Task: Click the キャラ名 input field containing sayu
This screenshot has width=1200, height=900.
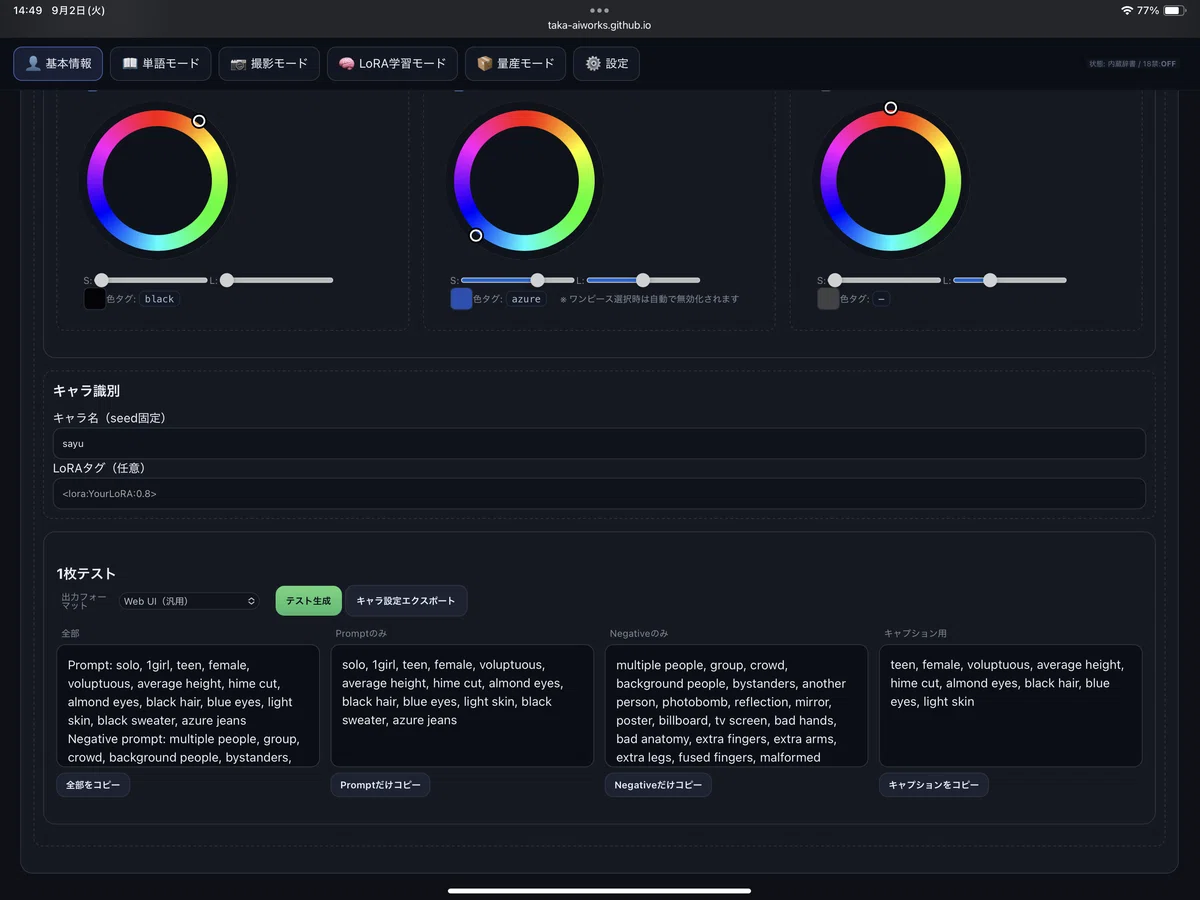Action: 599,443
